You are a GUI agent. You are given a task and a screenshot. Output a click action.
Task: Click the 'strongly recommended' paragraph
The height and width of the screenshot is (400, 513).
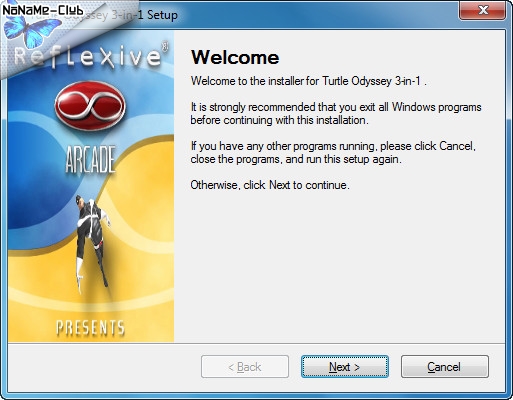tap(336, 113)
